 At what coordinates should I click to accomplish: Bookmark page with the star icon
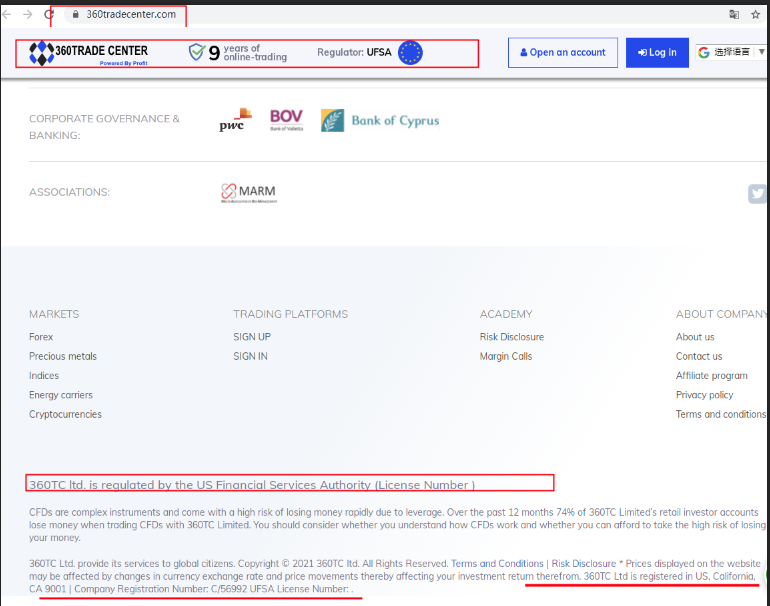[756, 14]
